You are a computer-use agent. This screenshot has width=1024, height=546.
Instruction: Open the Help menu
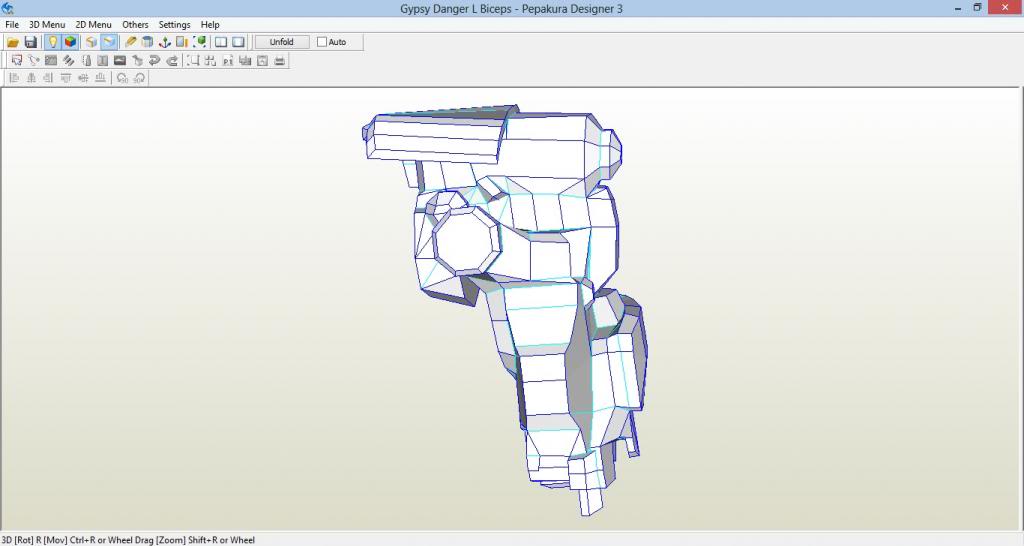(x=210, y=25)
